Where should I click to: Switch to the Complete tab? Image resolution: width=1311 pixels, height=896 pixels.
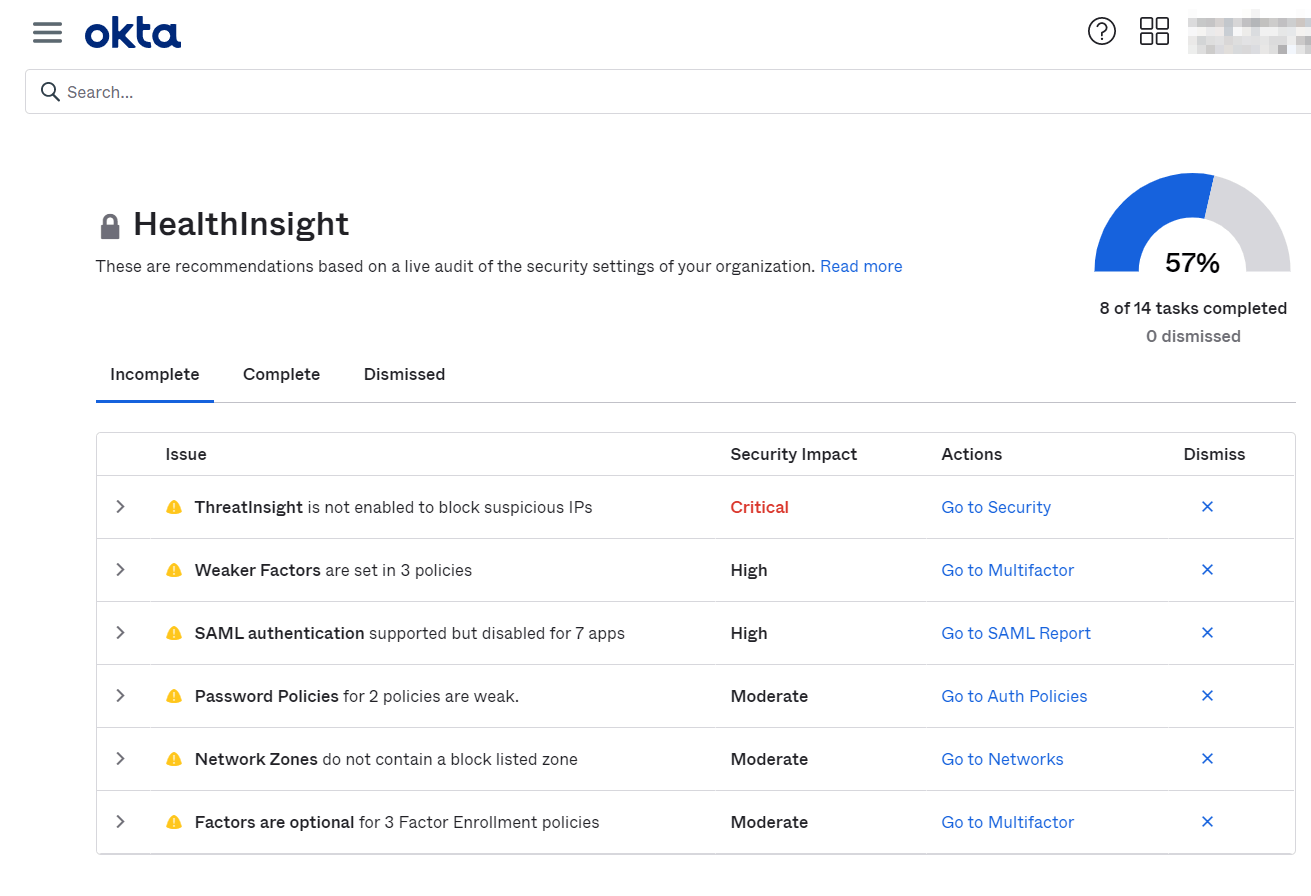coord(281,374)
